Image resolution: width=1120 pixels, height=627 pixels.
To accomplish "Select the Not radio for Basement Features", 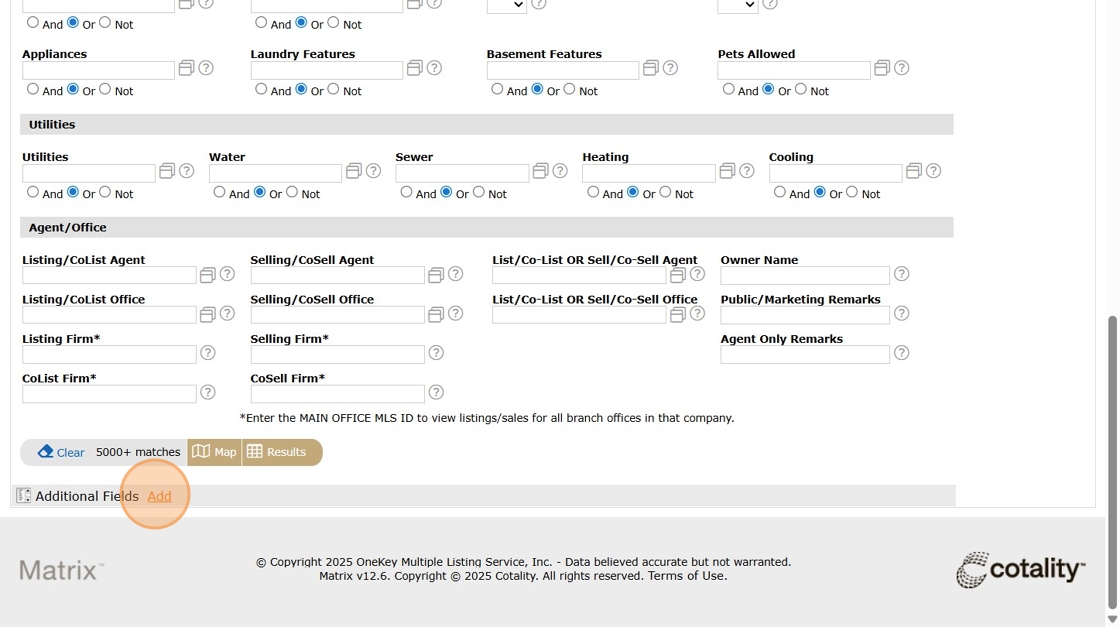I will click(x=569, y=89).
